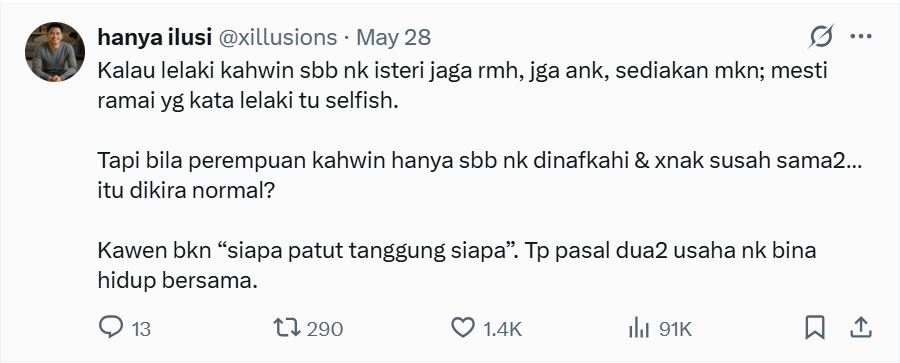Open the profile avatar photo
The width and height of the screenshot is (900, 363).
point(55,52)
